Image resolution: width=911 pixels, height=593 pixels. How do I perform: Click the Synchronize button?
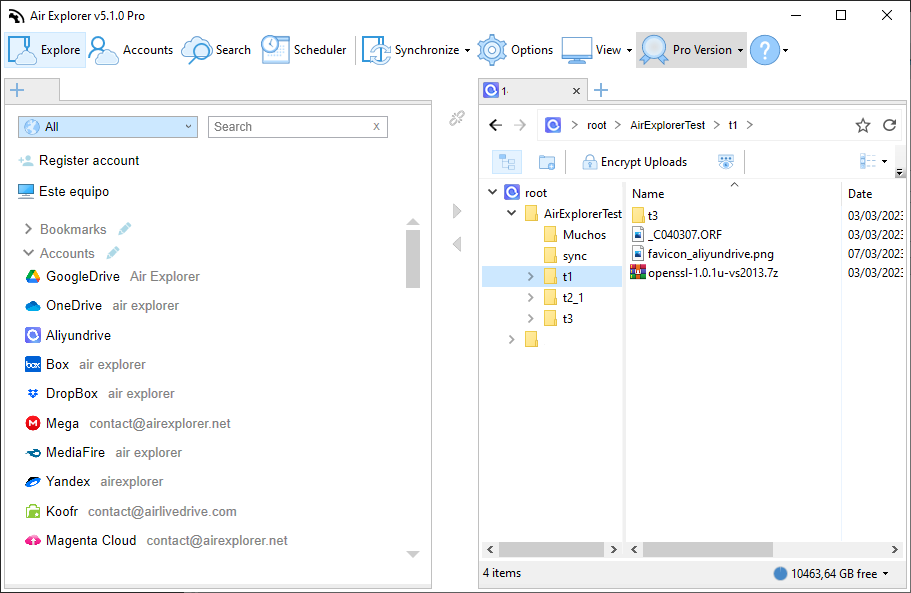click(x=410, y=50)
